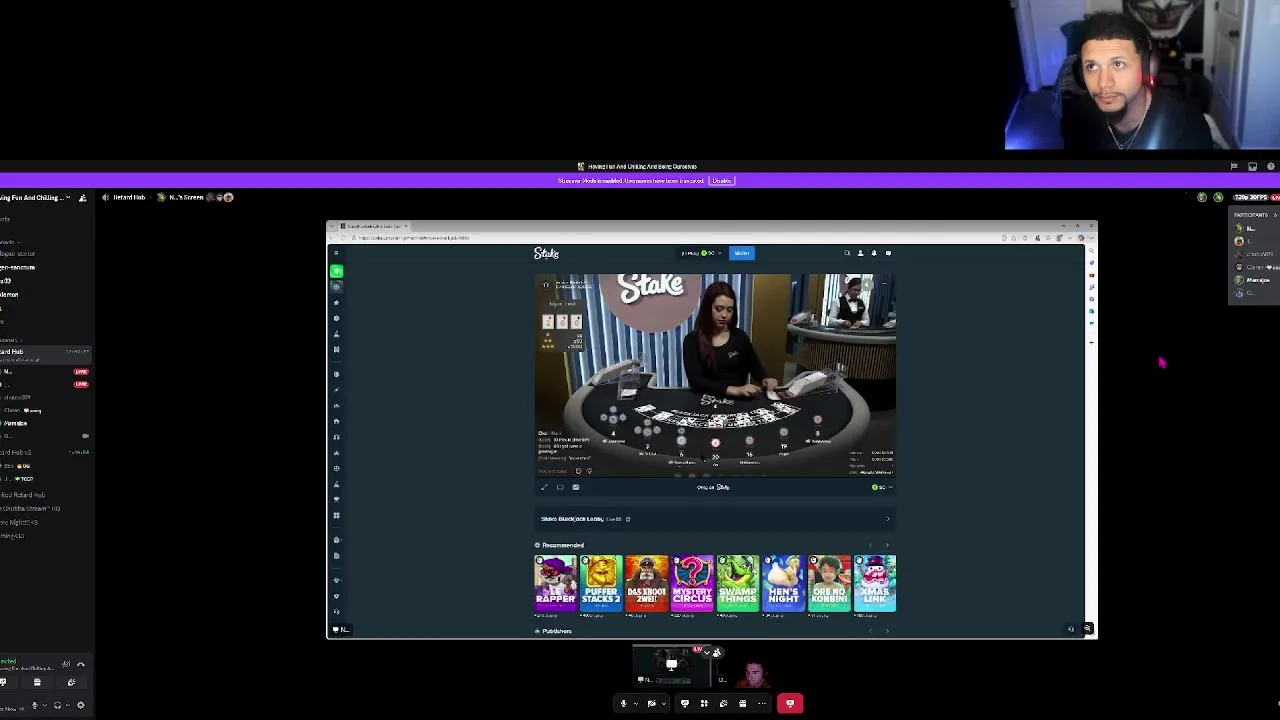Toggle noise suppression icon in voice panel
This screenshot has width=1280, height=720.
[66, 664]
